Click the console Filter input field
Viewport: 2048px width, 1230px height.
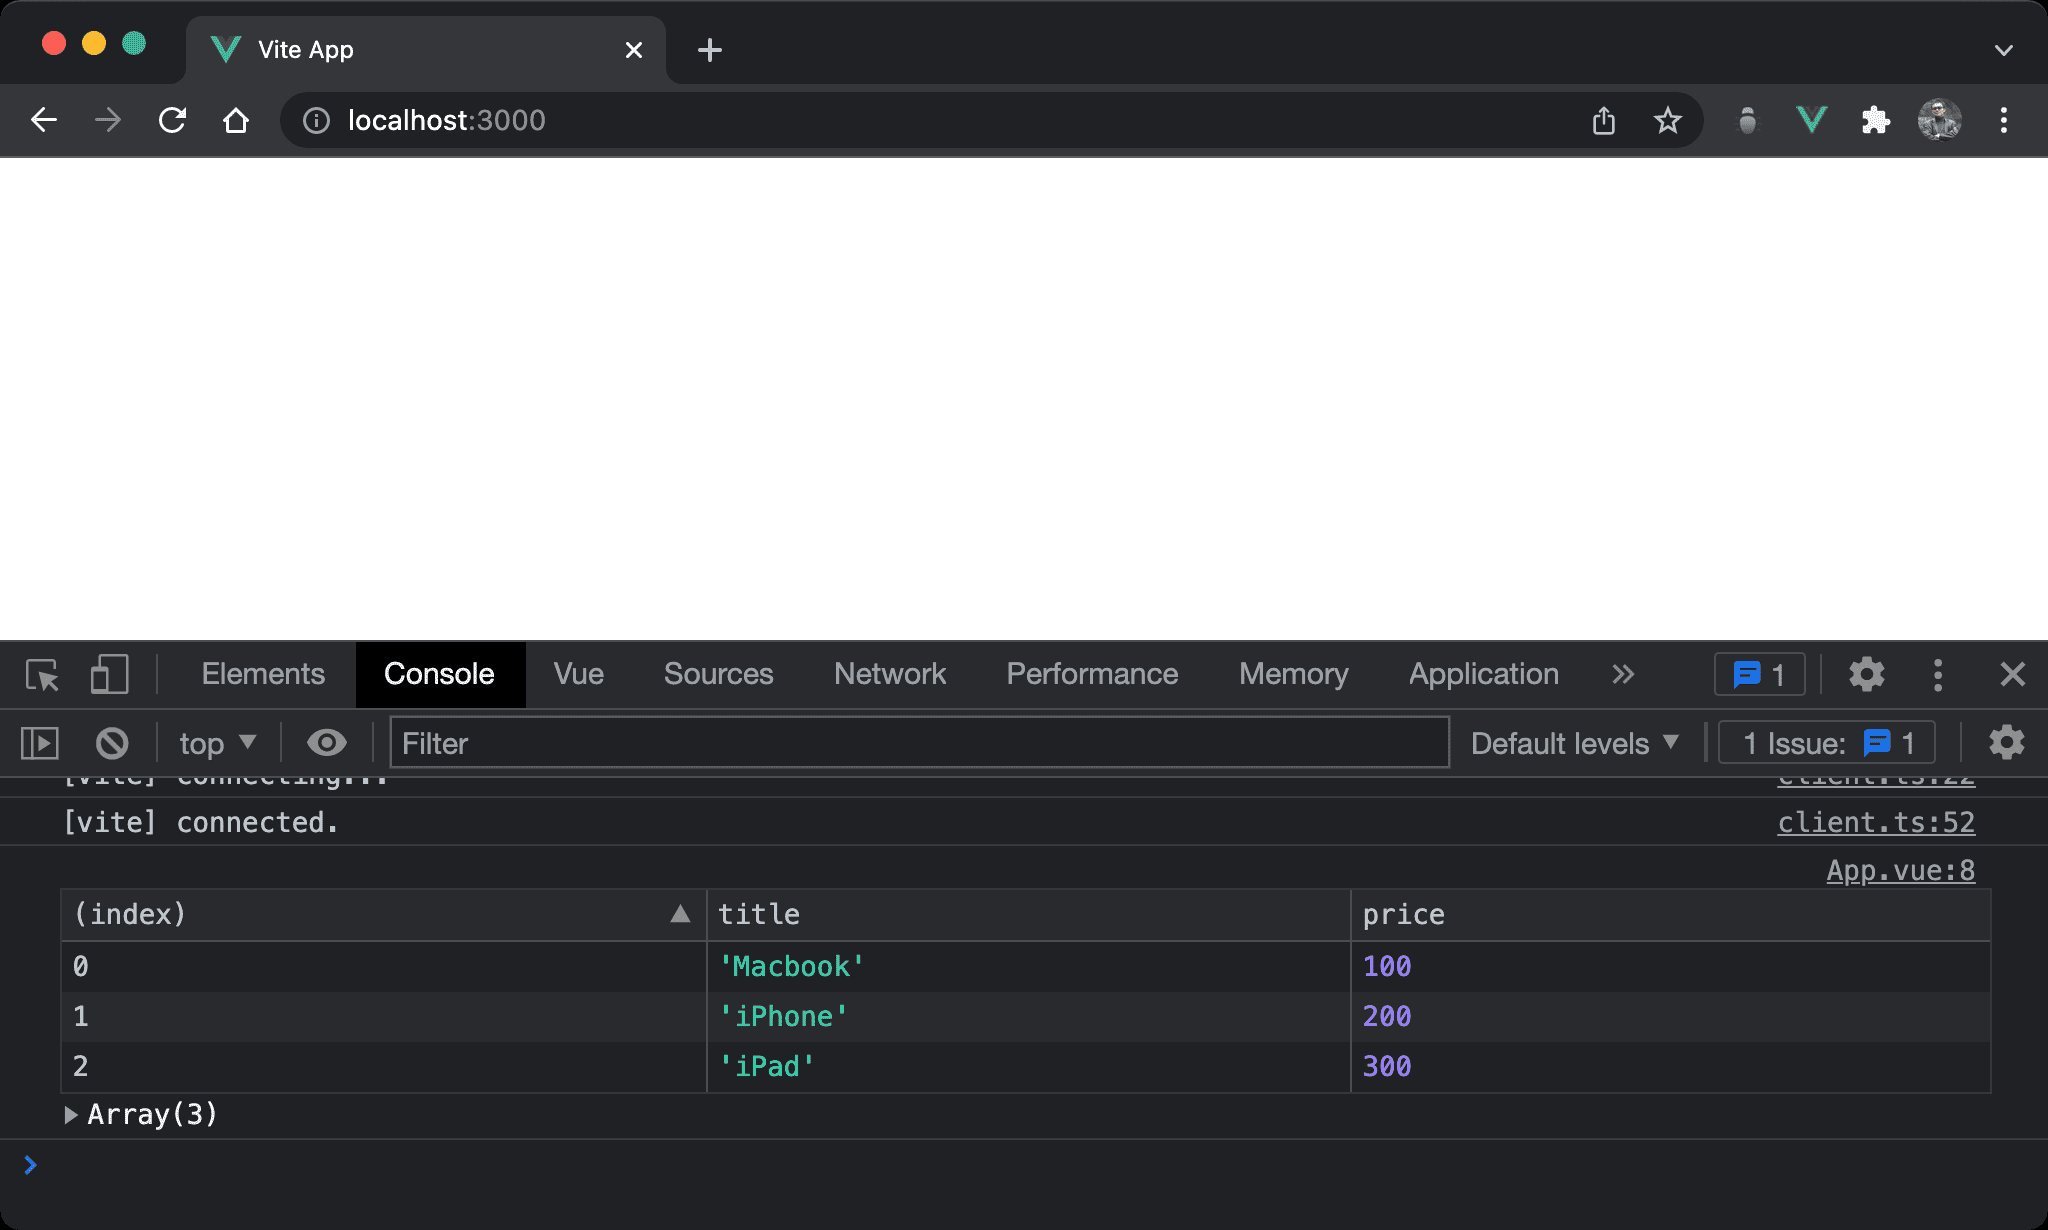(918, 743)
